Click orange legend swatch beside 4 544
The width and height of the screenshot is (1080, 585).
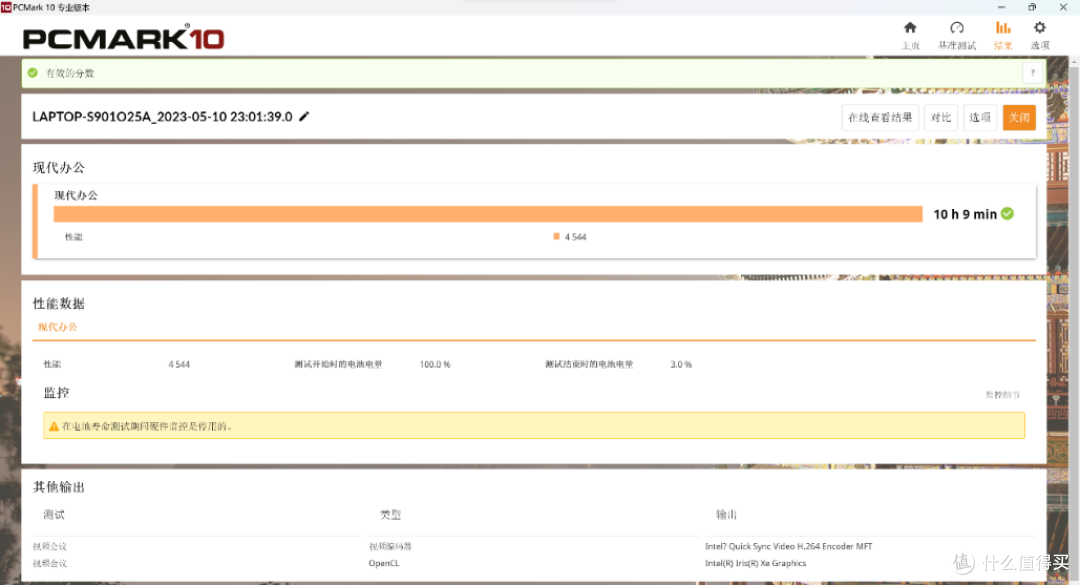556,236
